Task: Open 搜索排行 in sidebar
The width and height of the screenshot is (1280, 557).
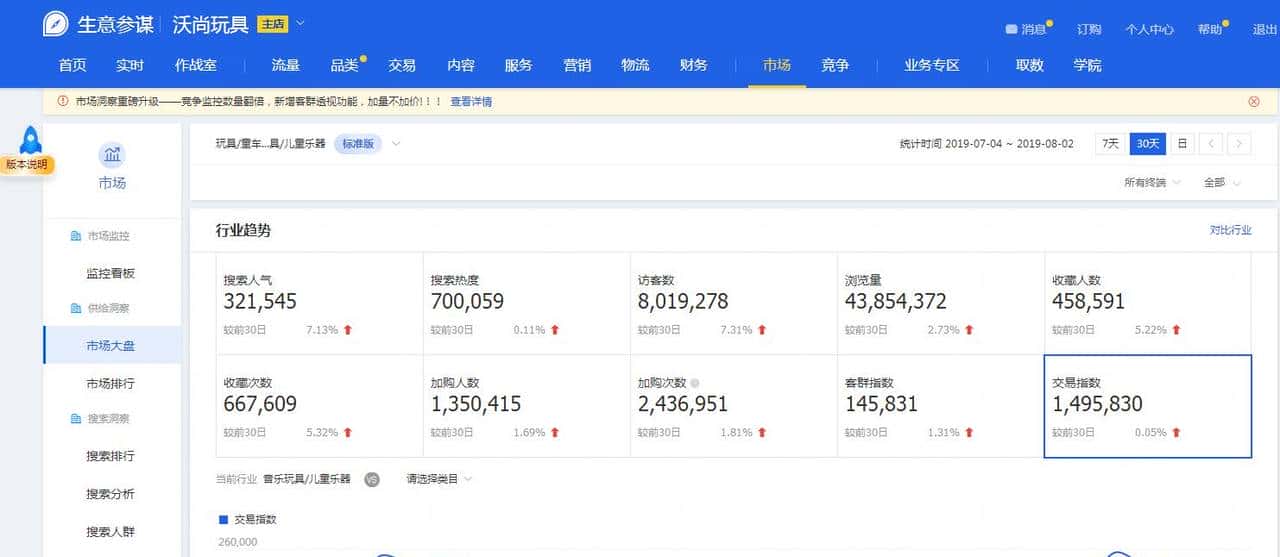Action: pos(110,456)
